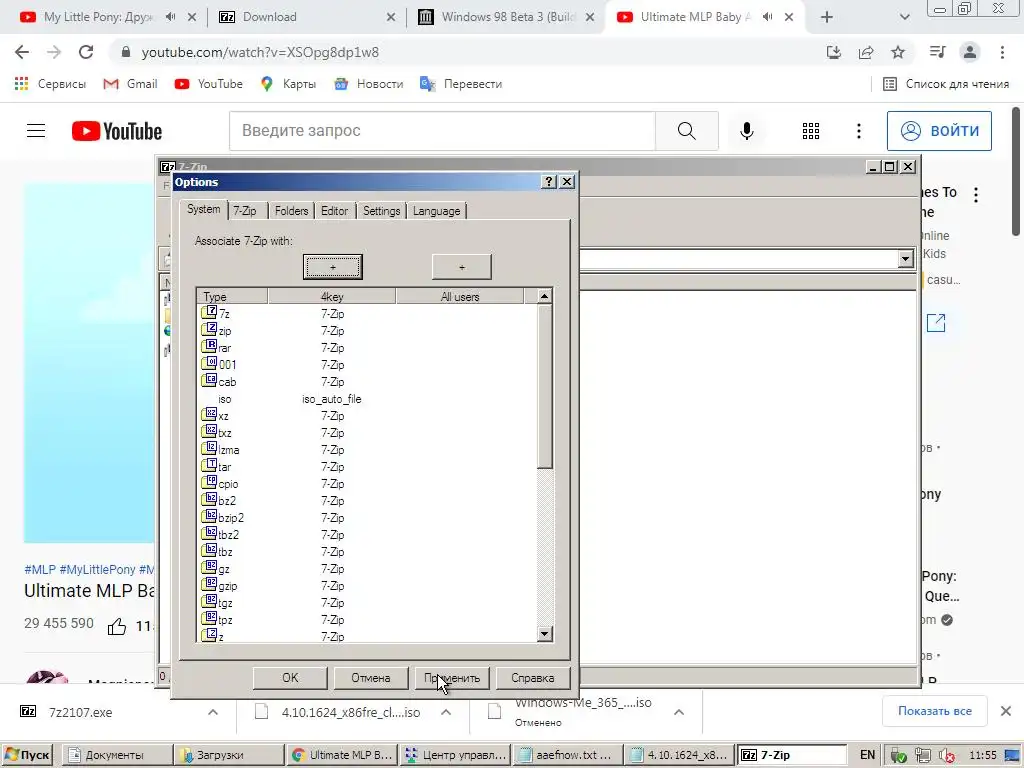
Task: Open the Перевести bookmark
Action: 461,84
